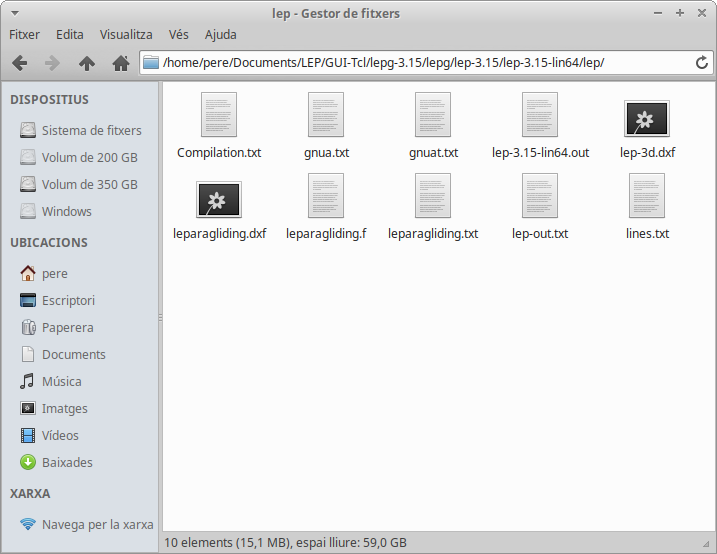Click the Sistema de fitxers drive icon
This screenshot has height=554, width=717.
(x=28, y=130)
